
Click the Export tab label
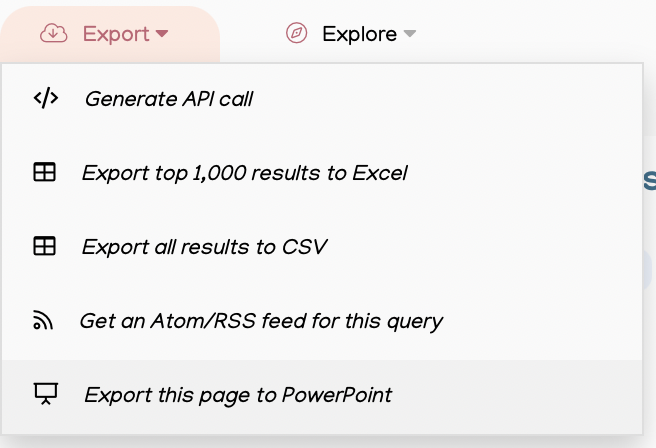(x=116, y=34)
